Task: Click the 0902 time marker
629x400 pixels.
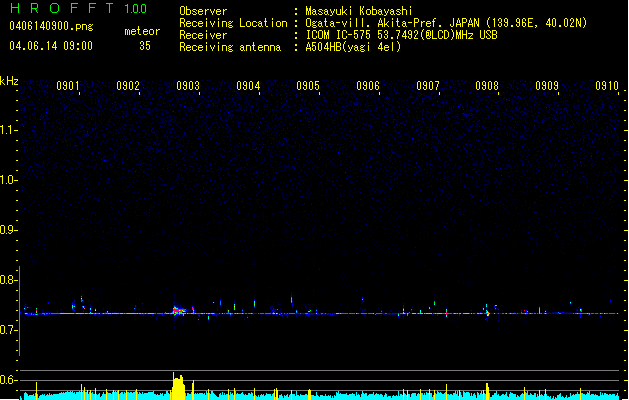Action: [128, 86]
